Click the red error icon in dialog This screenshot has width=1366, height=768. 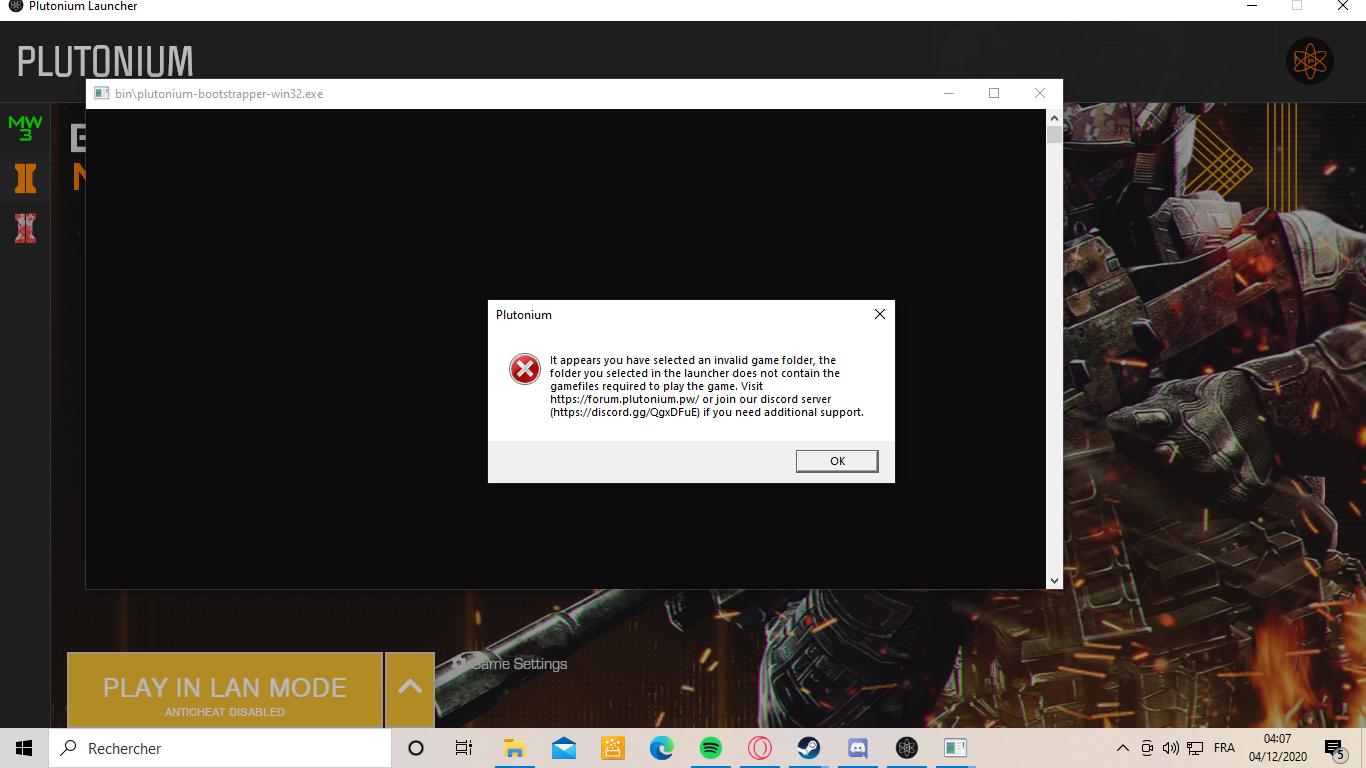pos(524,369)
